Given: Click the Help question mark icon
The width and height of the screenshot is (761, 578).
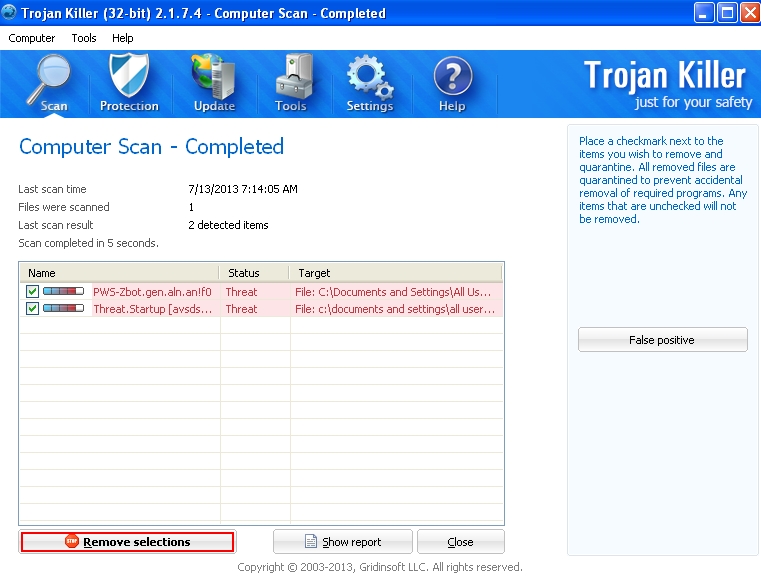Looking at the screenshot, I should point(452,84).
